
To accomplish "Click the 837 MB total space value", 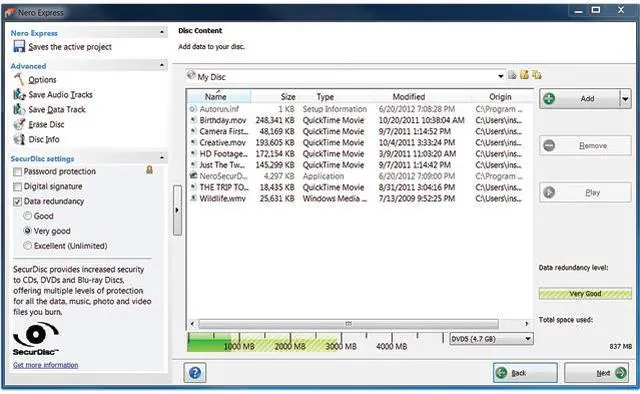I will 620,346.
